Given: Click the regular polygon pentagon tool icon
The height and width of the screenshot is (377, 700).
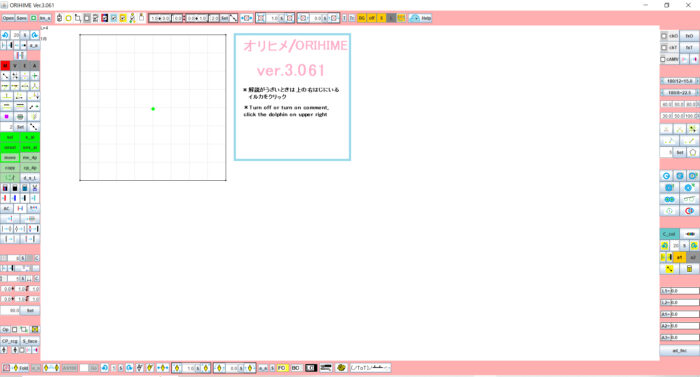Looking at the screenshot, I should [x=692, y=152].
